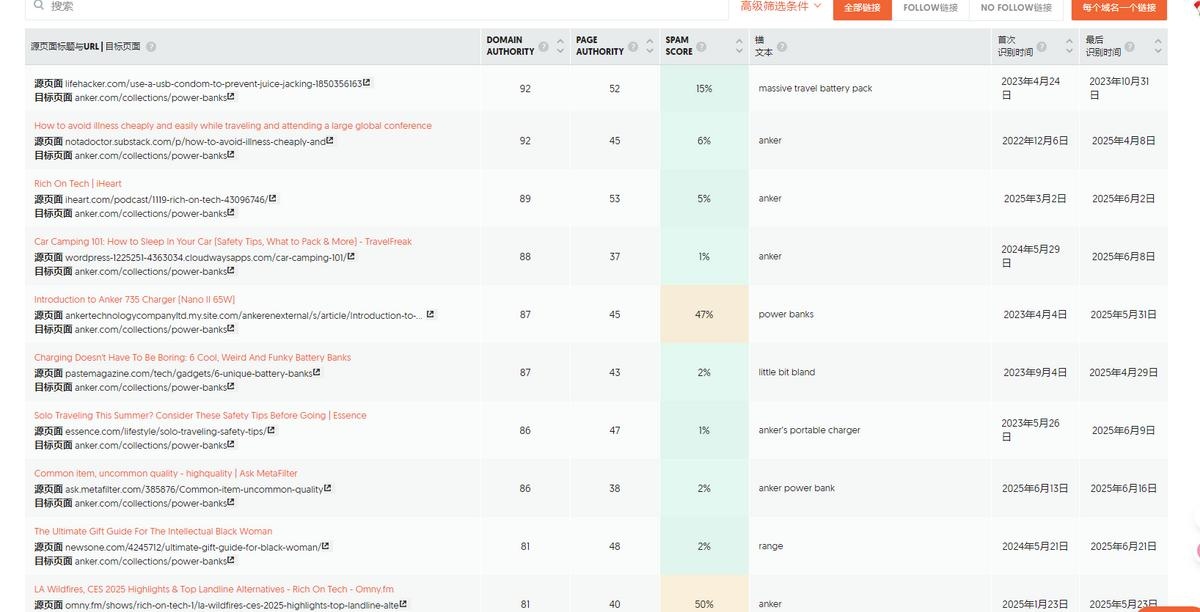Viewport: 1200px width, 612px height.
Task: Toggle sort arrows for 最后识别时间 column
Action: pyautogui.click(x=1158, y=46)
